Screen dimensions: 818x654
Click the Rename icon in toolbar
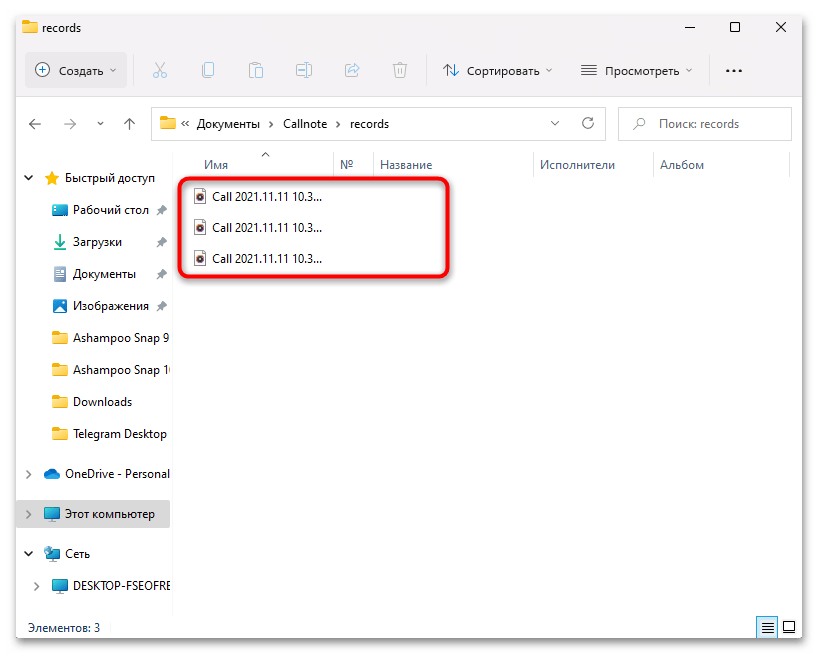click(304, 70)
